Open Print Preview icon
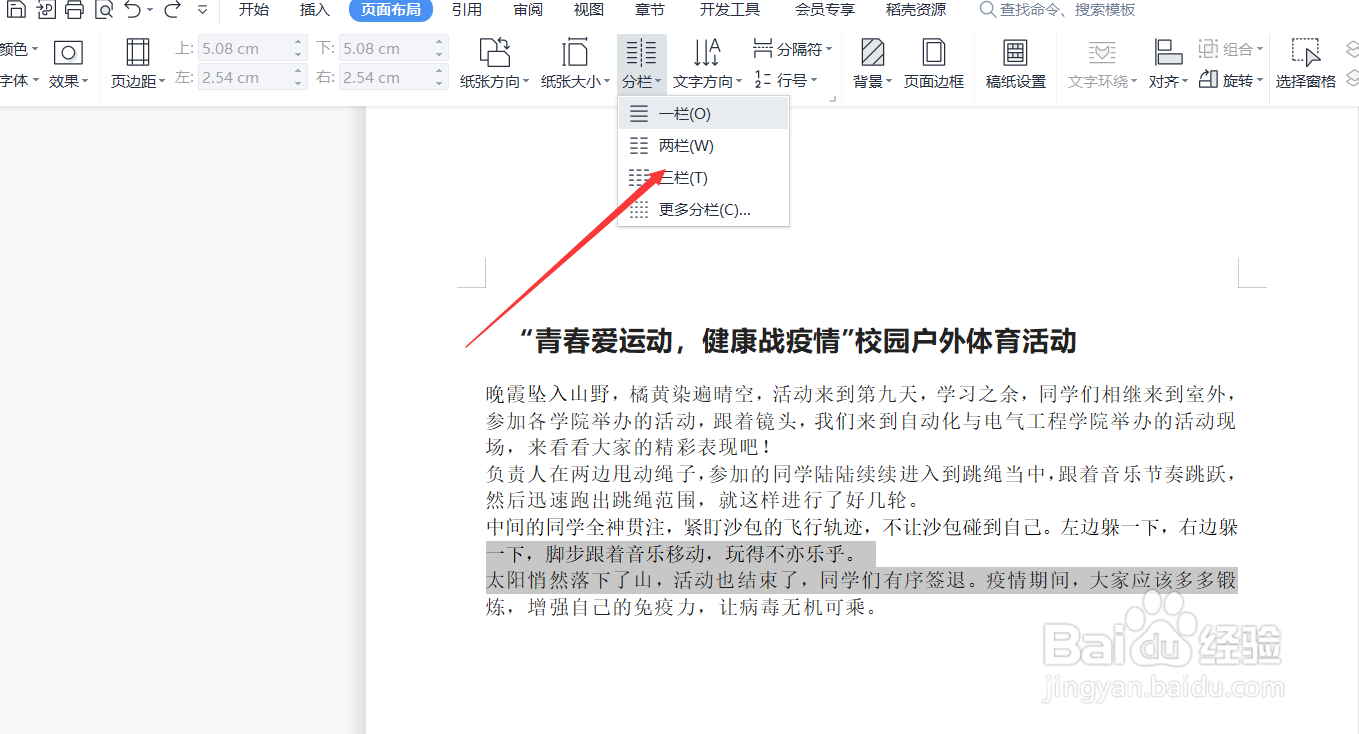1359x734 pixels. pos(104,10)
